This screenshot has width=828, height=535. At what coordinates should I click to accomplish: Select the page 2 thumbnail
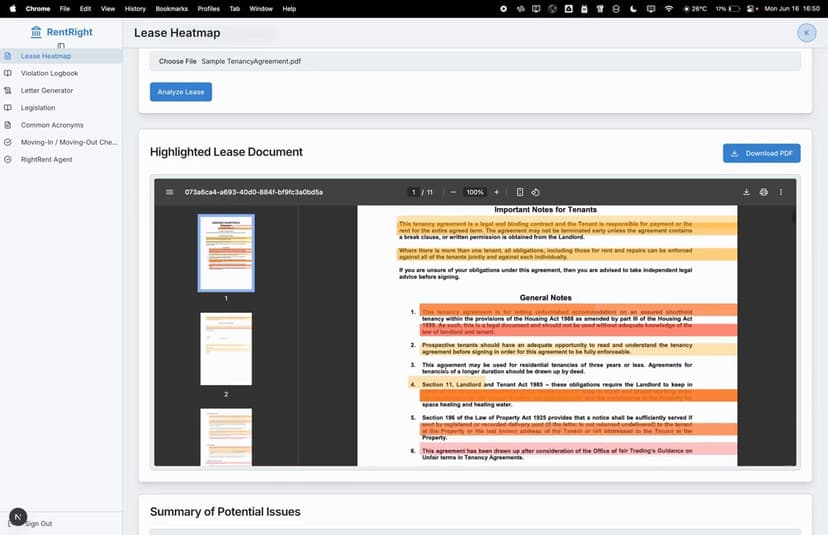226,349
